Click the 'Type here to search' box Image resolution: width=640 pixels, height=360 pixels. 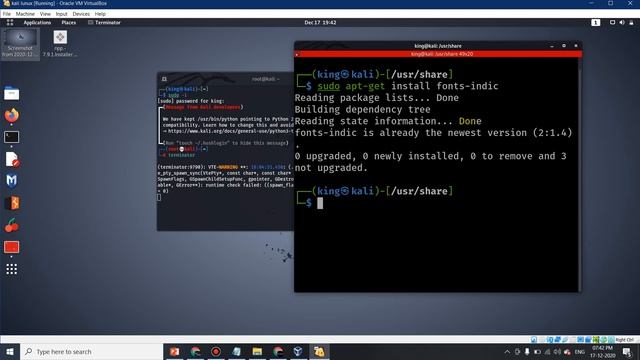(x=91, y=351)
